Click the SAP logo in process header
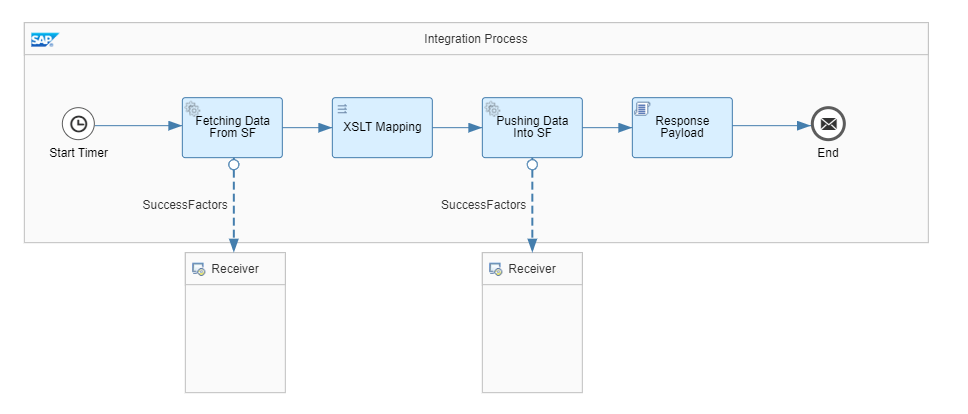Image resolution: width=968 pixels, height=414 pixels. click(x=44, y=39)
